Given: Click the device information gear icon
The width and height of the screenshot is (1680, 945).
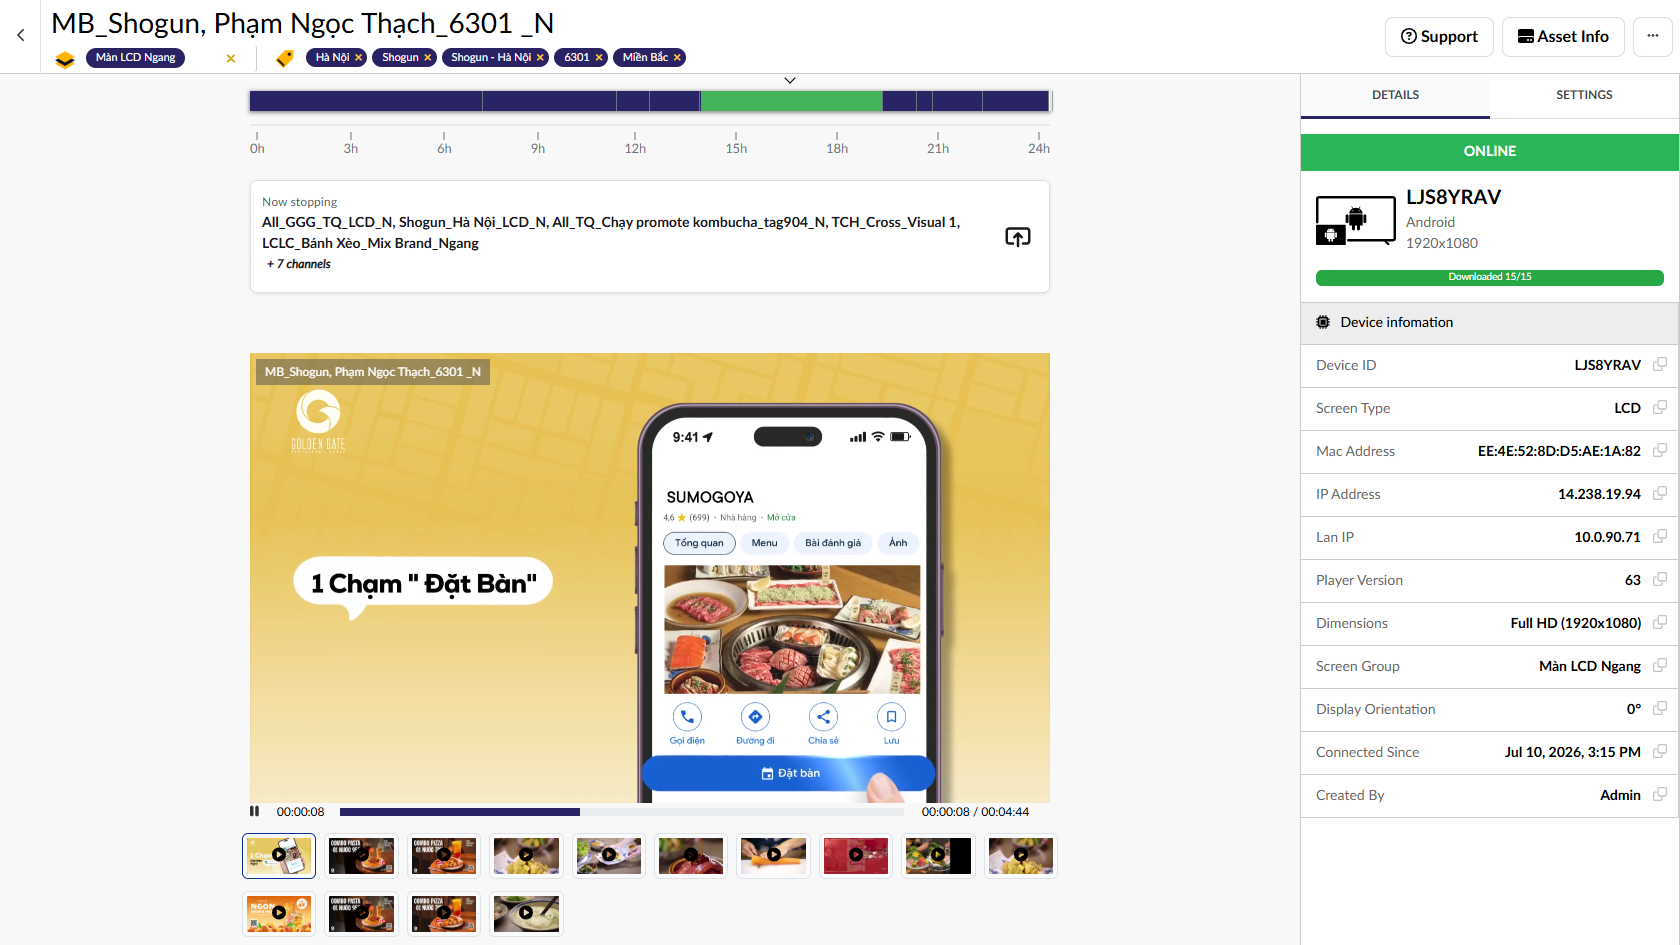Looking at the screenshot, I should click(x=1323, y=322).
